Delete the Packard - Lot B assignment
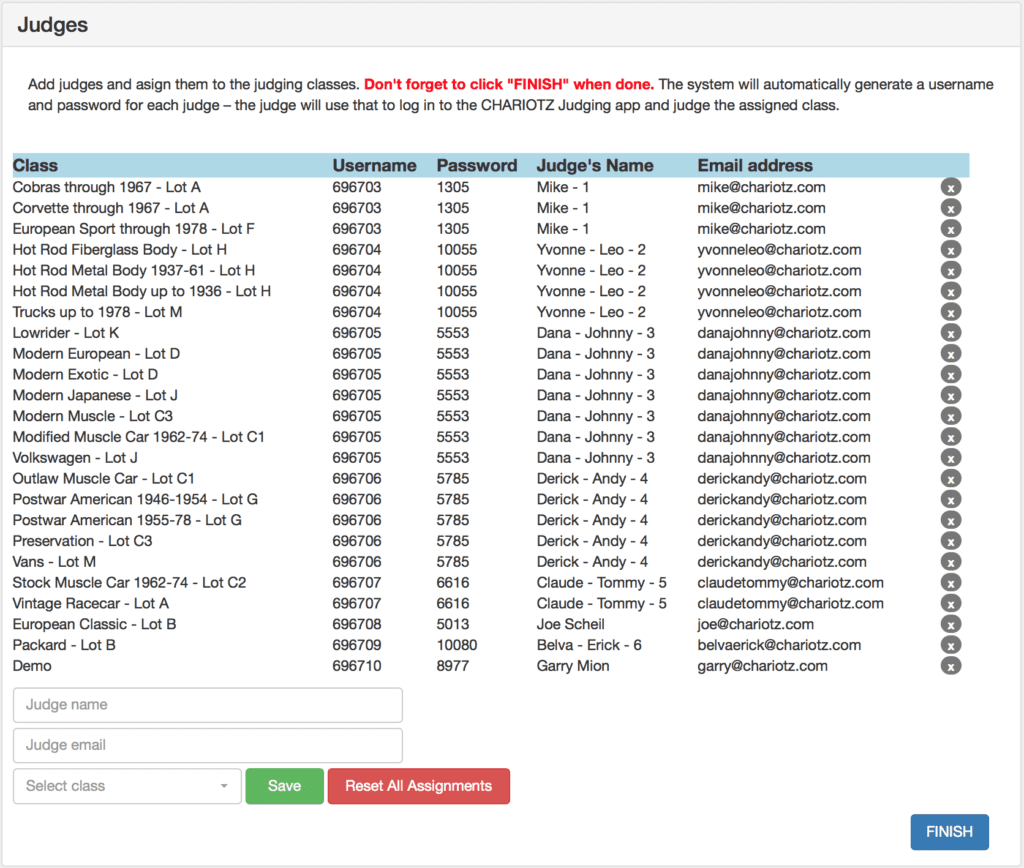Image resolution: width=1024 pixels, height=868 pixels. coord(950,645)
